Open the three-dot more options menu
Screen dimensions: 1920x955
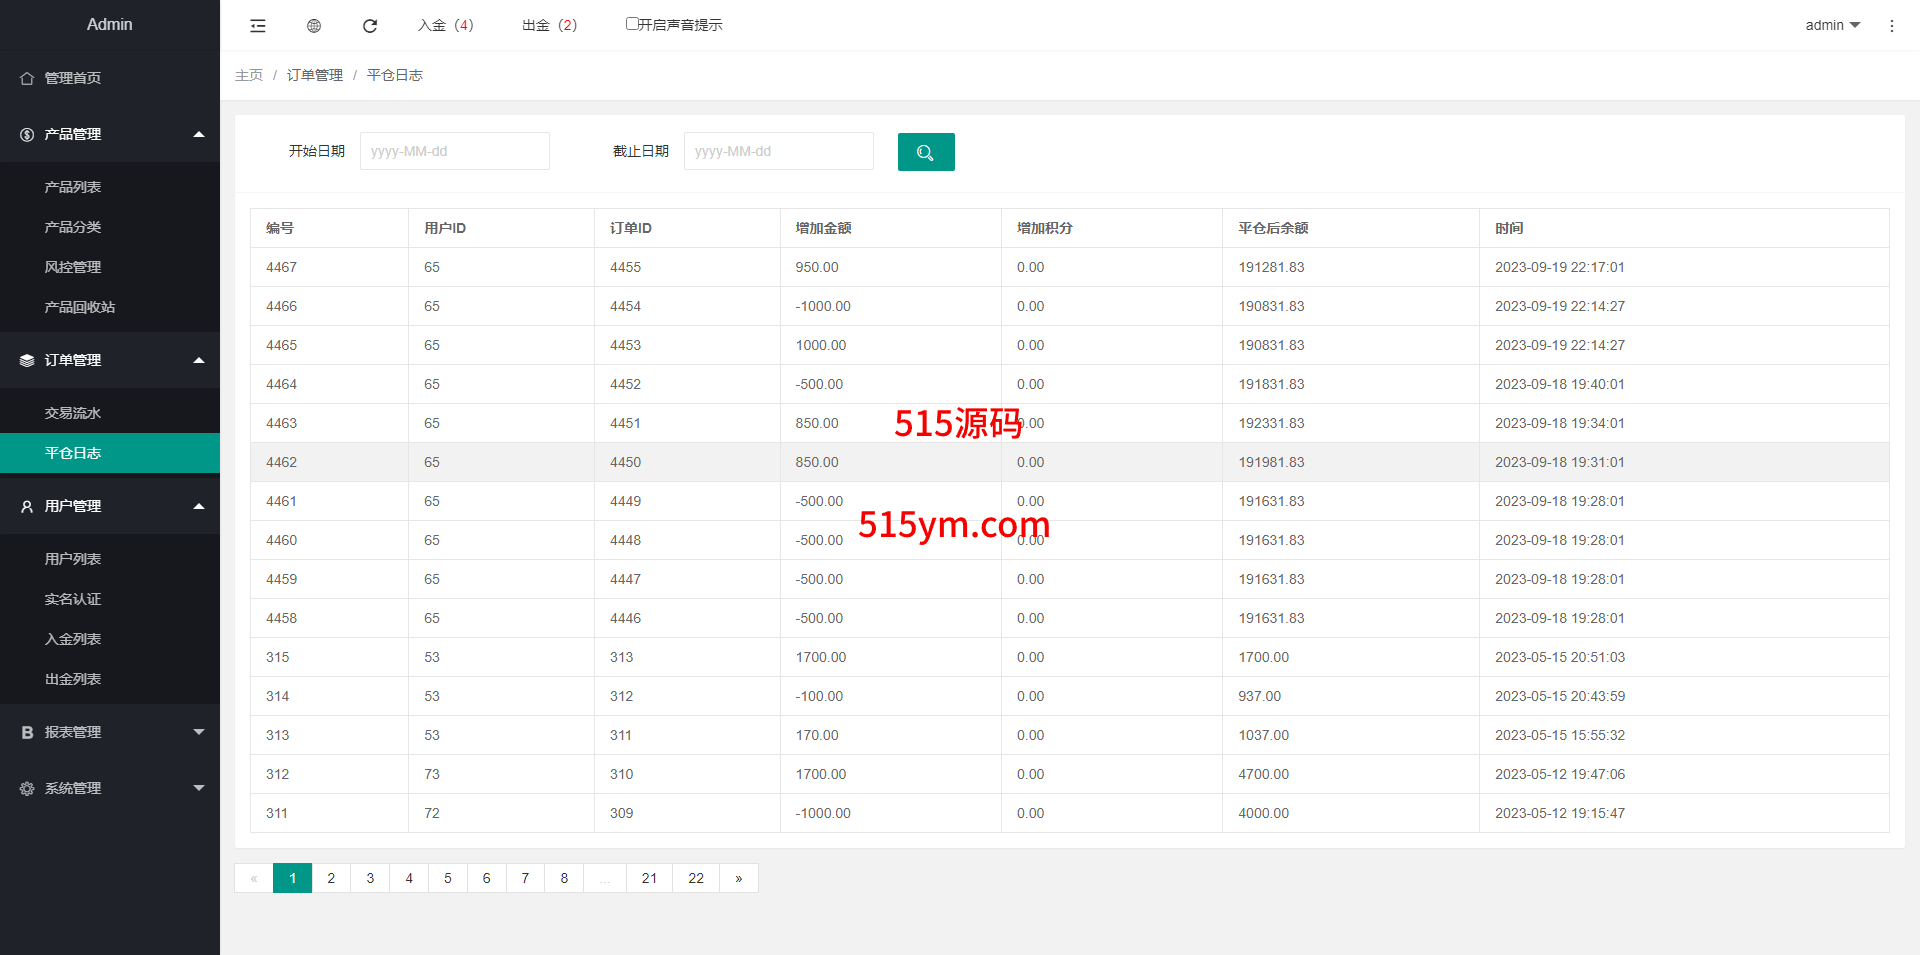tap(1891, 26)
